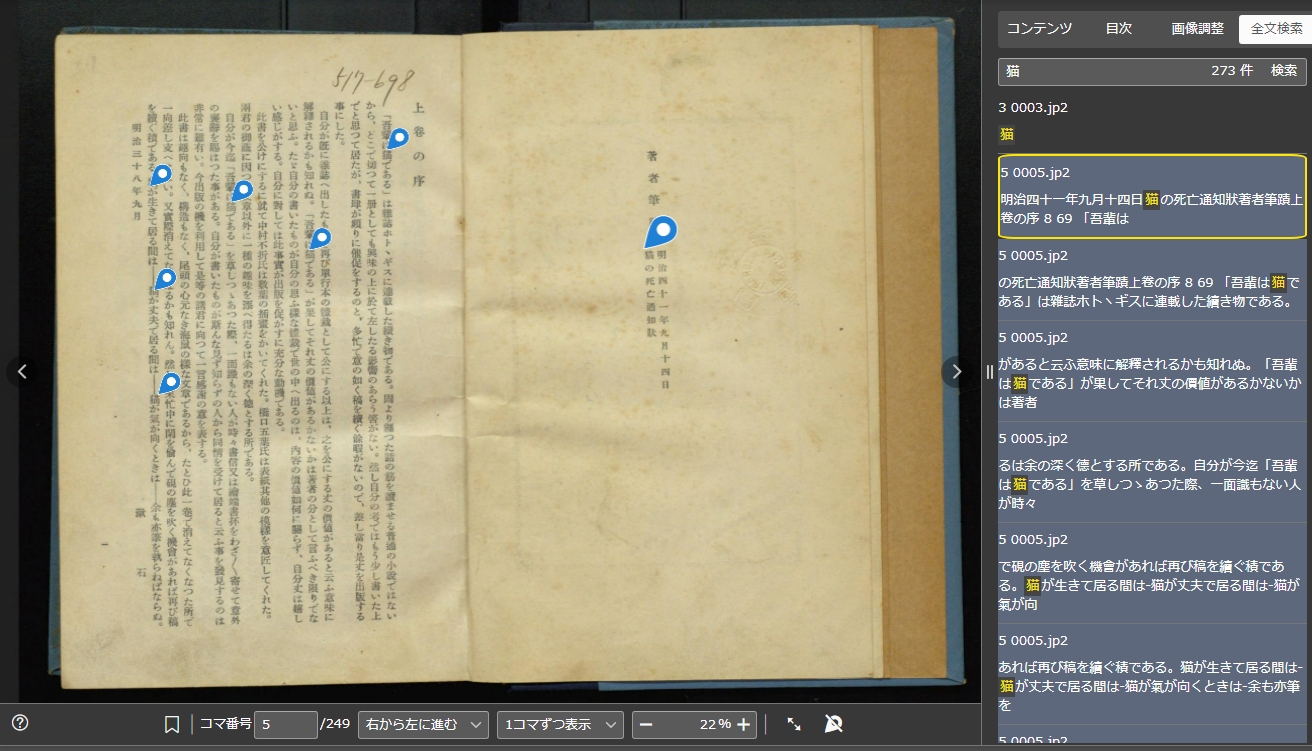Screen dimensions: 1312x751
Task: Click the /249 total koma text
Action: pyautogui.click(x=334, y=724)
